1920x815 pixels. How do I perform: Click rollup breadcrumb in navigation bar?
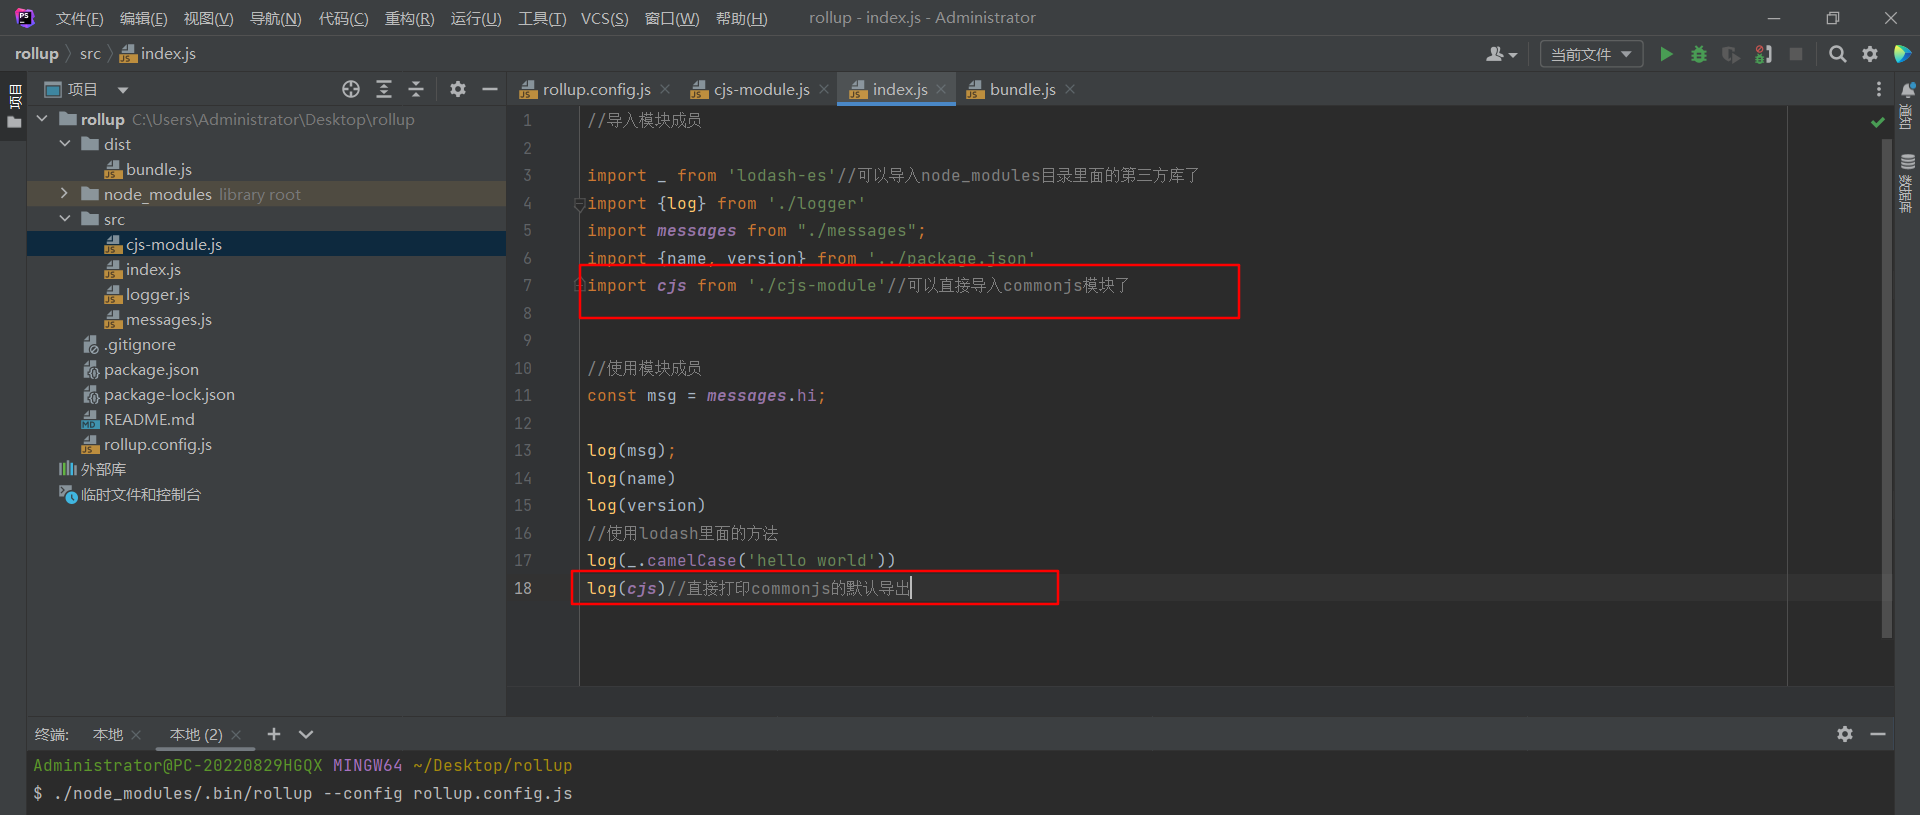[x=37, y=54]
